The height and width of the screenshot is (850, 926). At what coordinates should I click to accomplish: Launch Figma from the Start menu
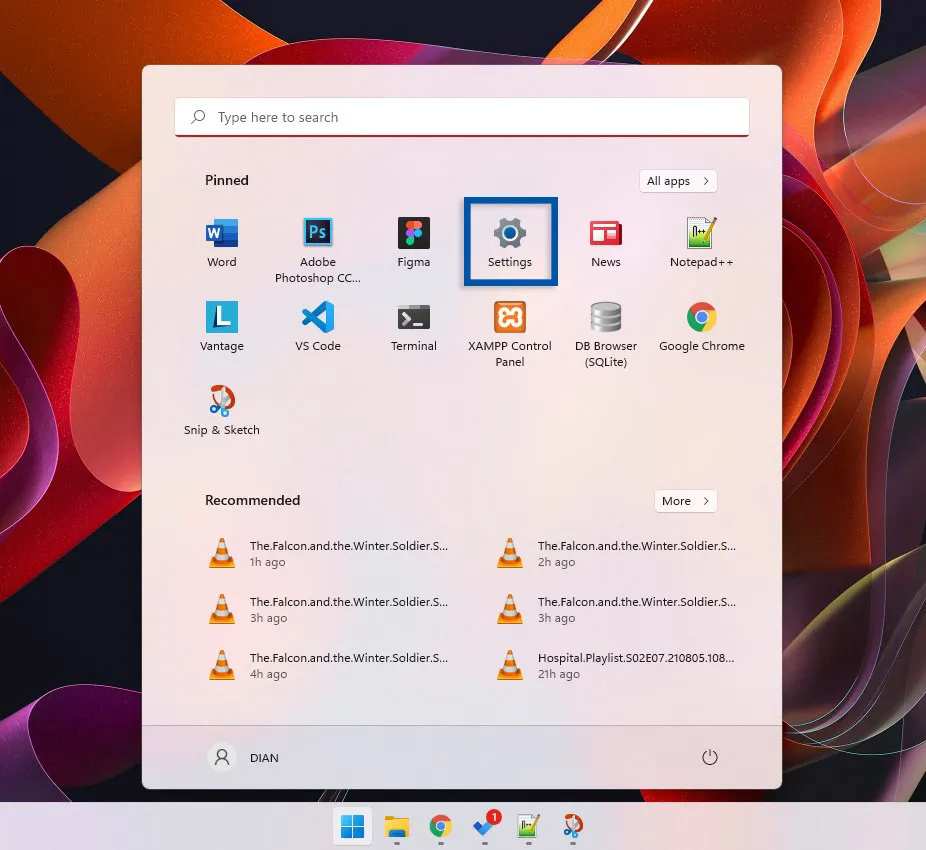(413, 232)
